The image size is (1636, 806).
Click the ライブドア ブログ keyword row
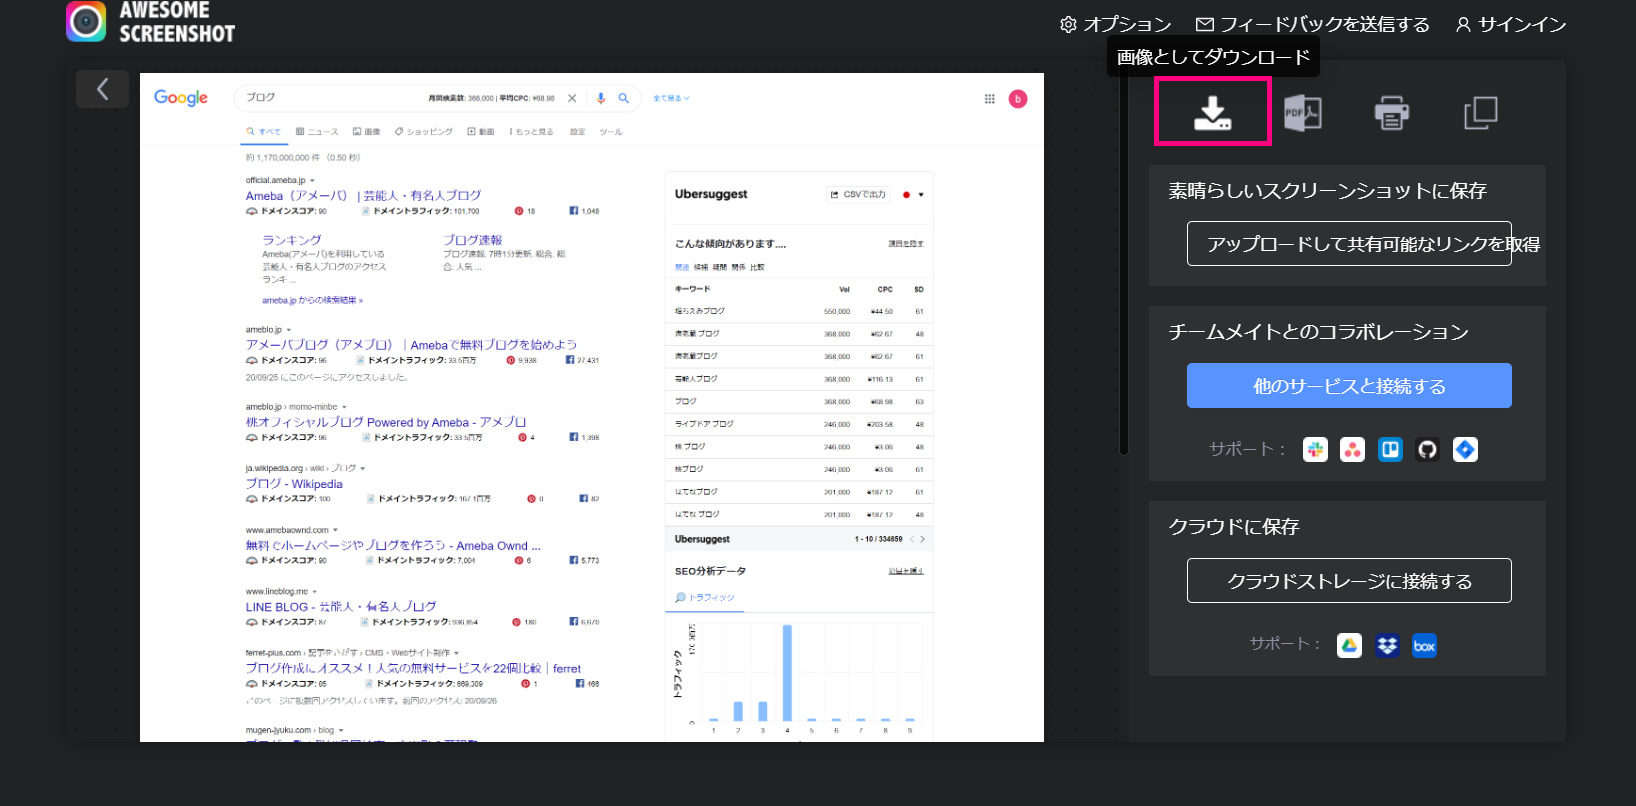pyautogui.click(x=799, y=424)
